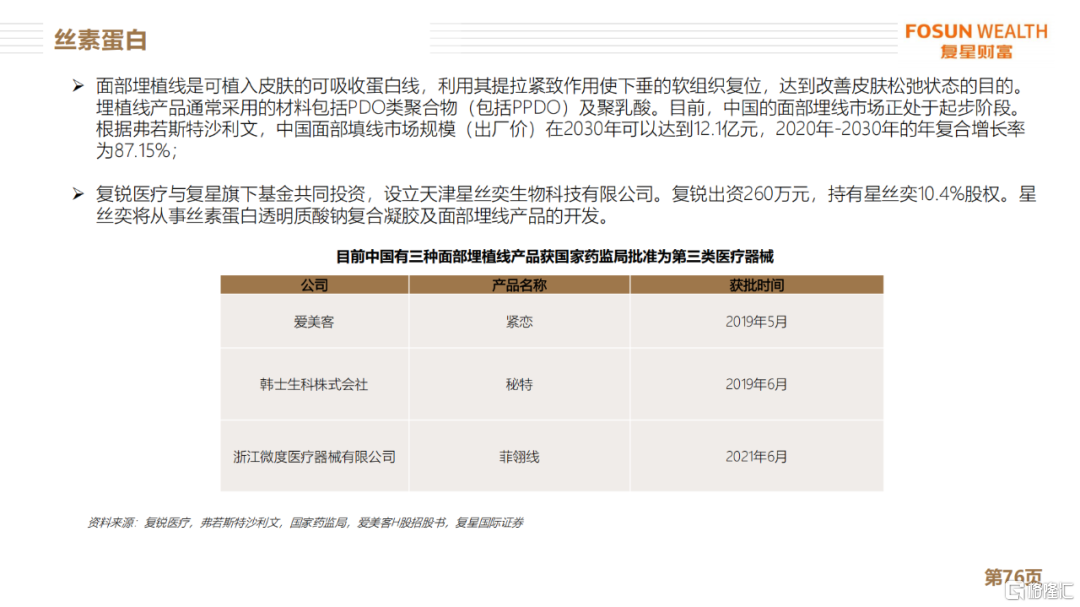Click the 产品名称 column header
Viewport: 1080px width, 607px height.
(519, 285)
